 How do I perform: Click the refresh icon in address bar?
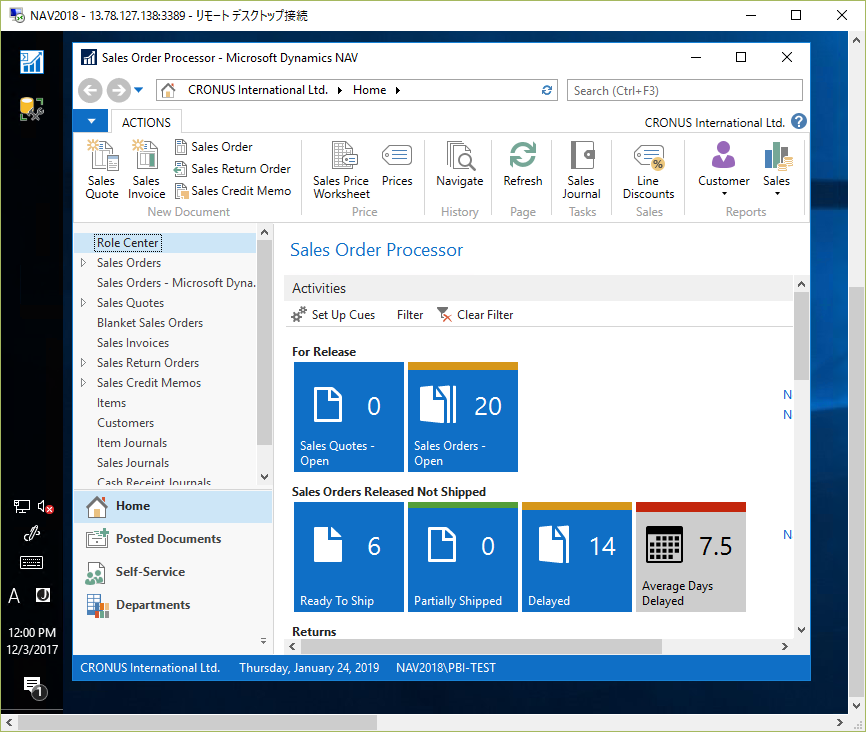(547, 90)
